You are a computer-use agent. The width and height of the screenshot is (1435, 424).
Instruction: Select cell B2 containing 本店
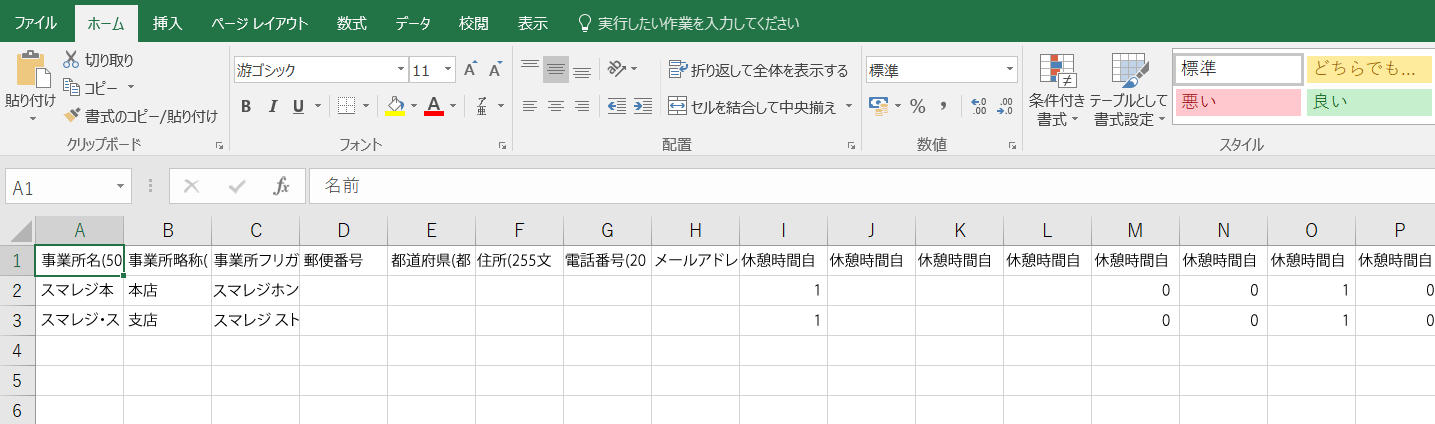(167, 290)
